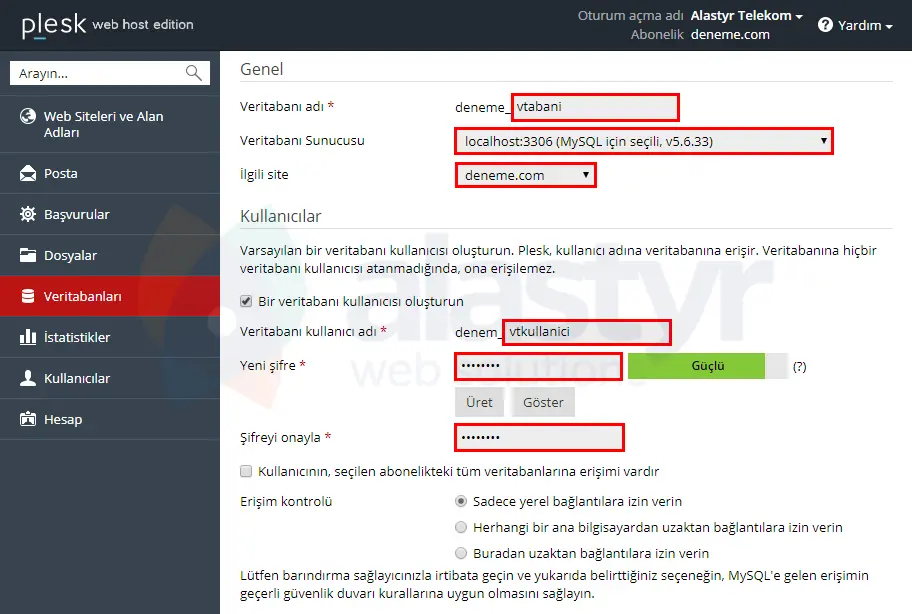Click the Üret password button

479,402
